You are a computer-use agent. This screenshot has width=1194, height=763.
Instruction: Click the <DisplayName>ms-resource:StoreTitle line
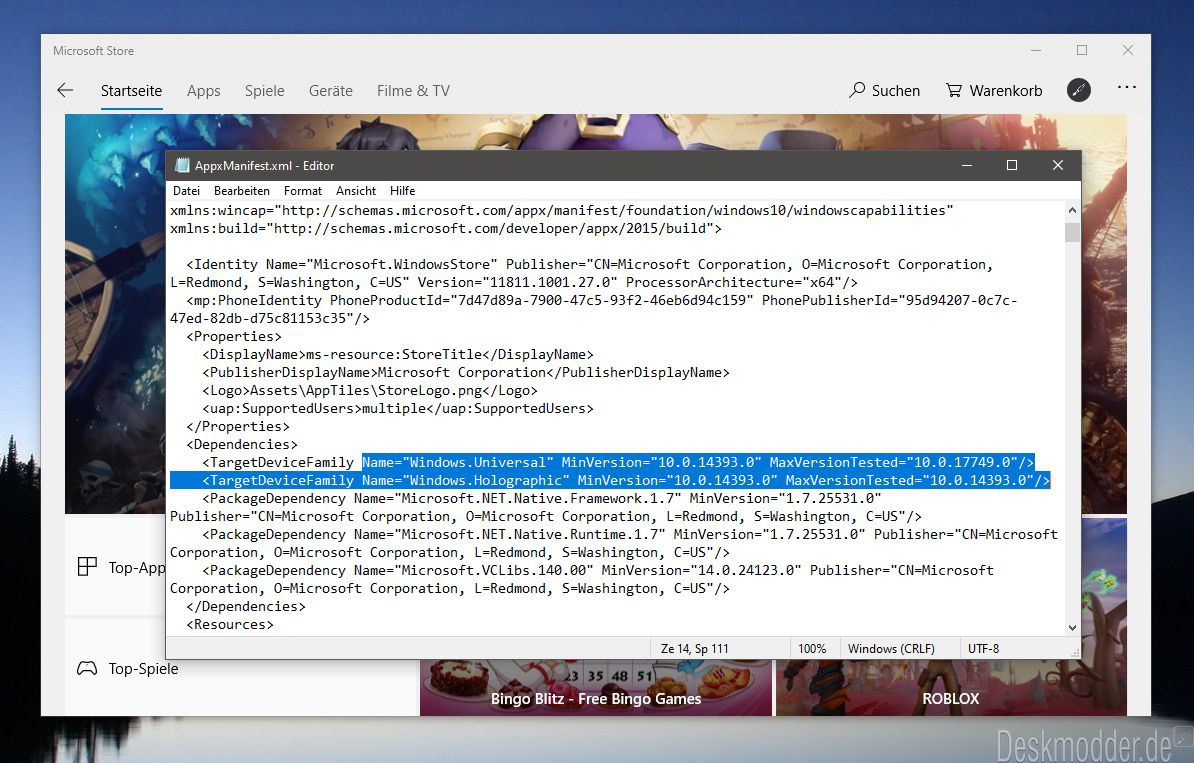(x=397, y=355)
